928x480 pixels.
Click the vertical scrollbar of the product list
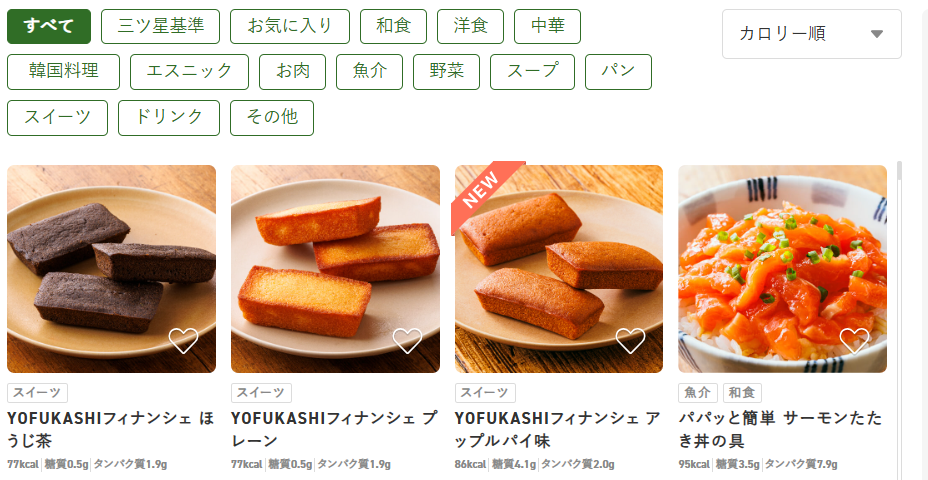click(900, 320)
